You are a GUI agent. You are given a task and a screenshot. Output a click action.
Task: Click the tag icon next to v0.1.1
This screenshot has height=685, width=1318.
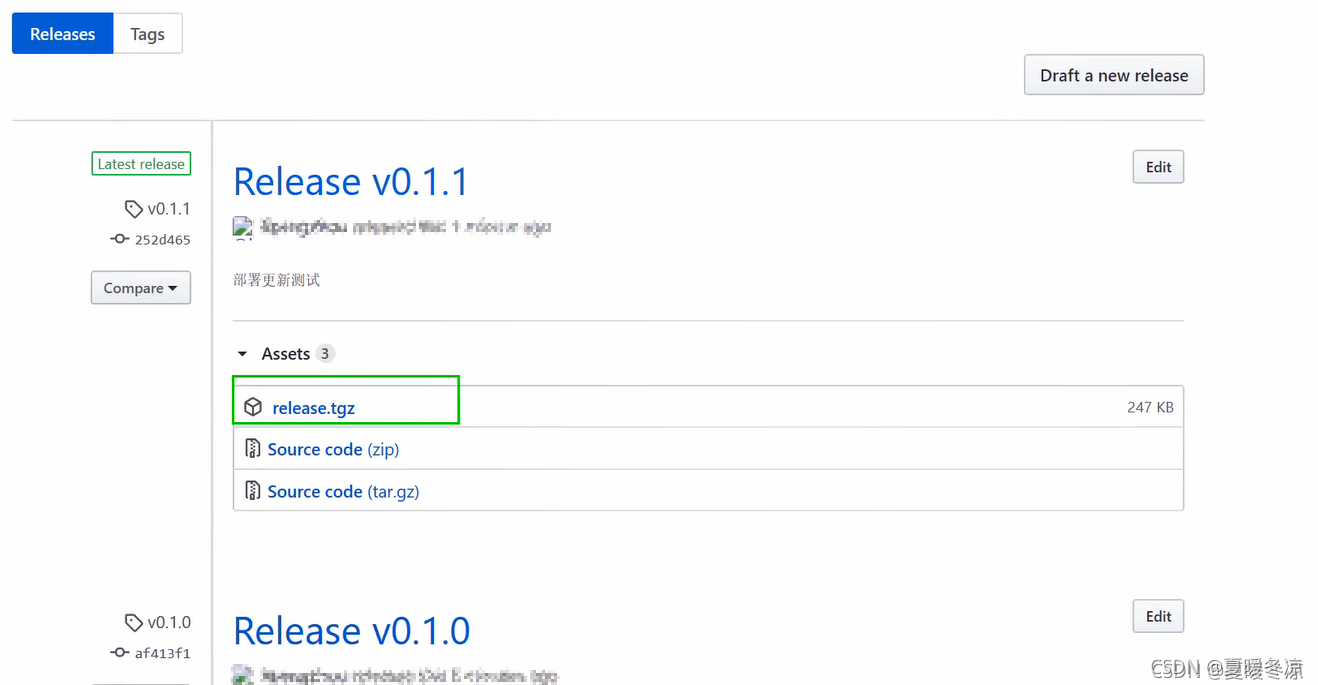click(133, 209)
